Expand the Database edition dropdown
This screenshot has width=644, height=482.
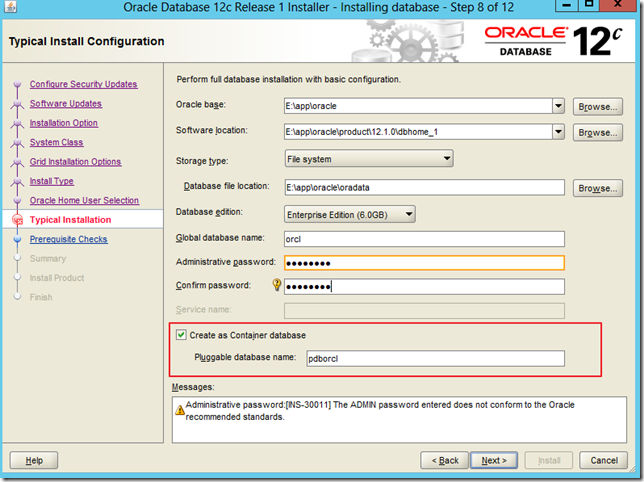click(409, 214)
